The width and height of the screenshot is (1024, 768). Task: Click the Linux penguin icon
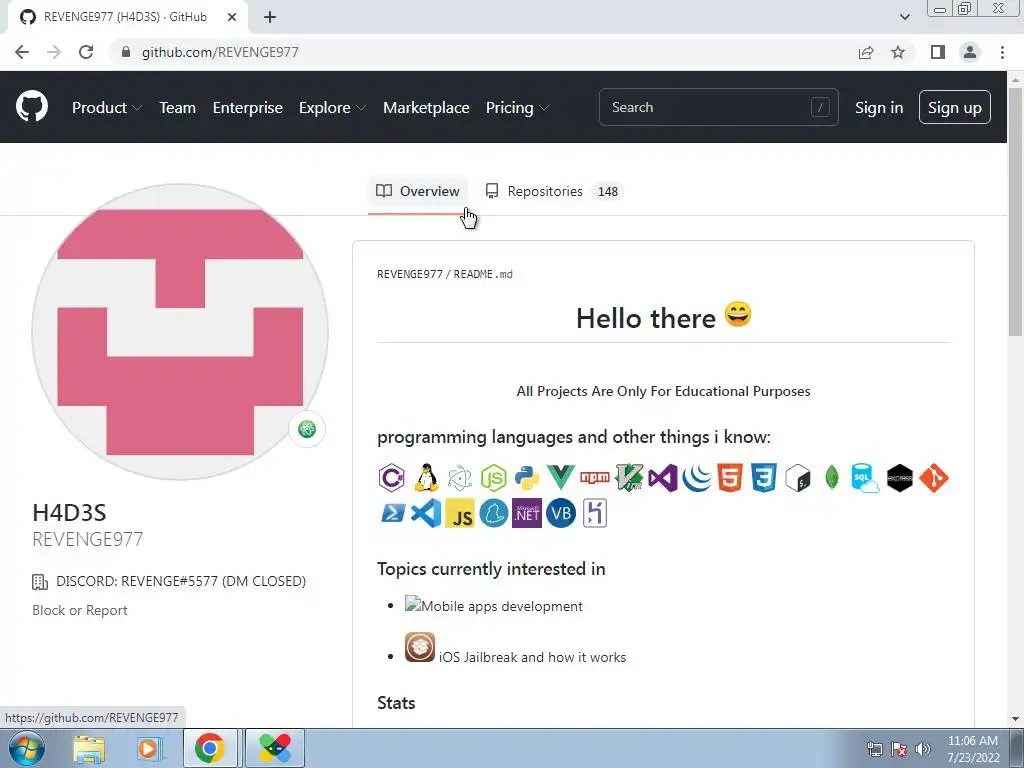(426, 477)
